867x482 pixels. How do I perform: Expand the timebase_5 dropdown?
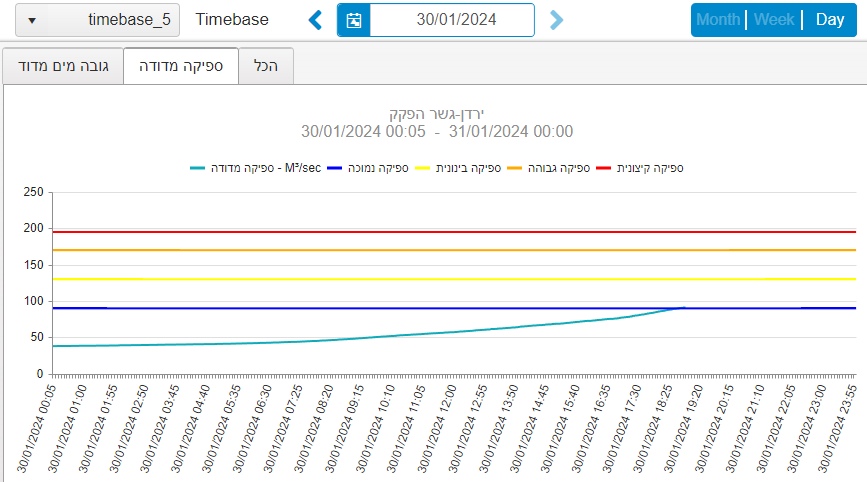click(97, 20)
